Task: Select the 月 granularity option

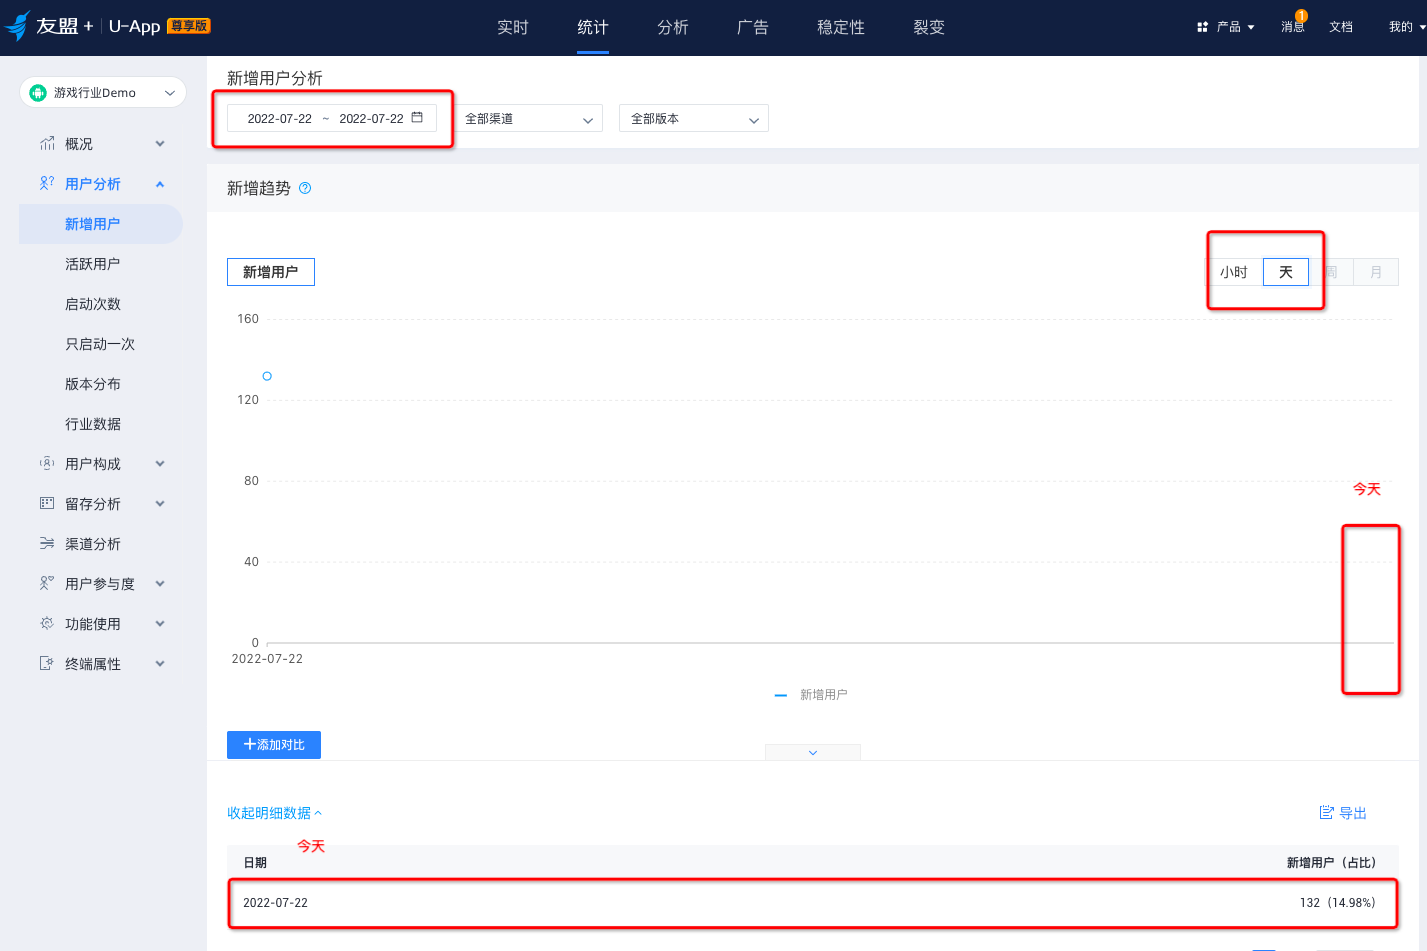Action: coord(1376,272)
